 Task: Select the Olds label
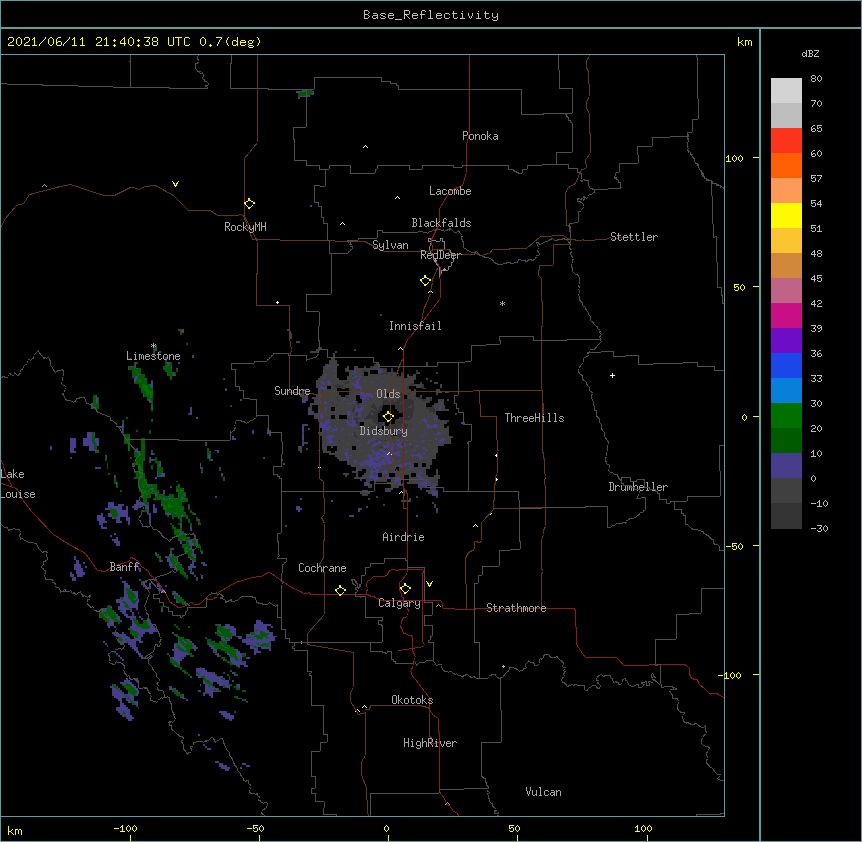[388, 394]
